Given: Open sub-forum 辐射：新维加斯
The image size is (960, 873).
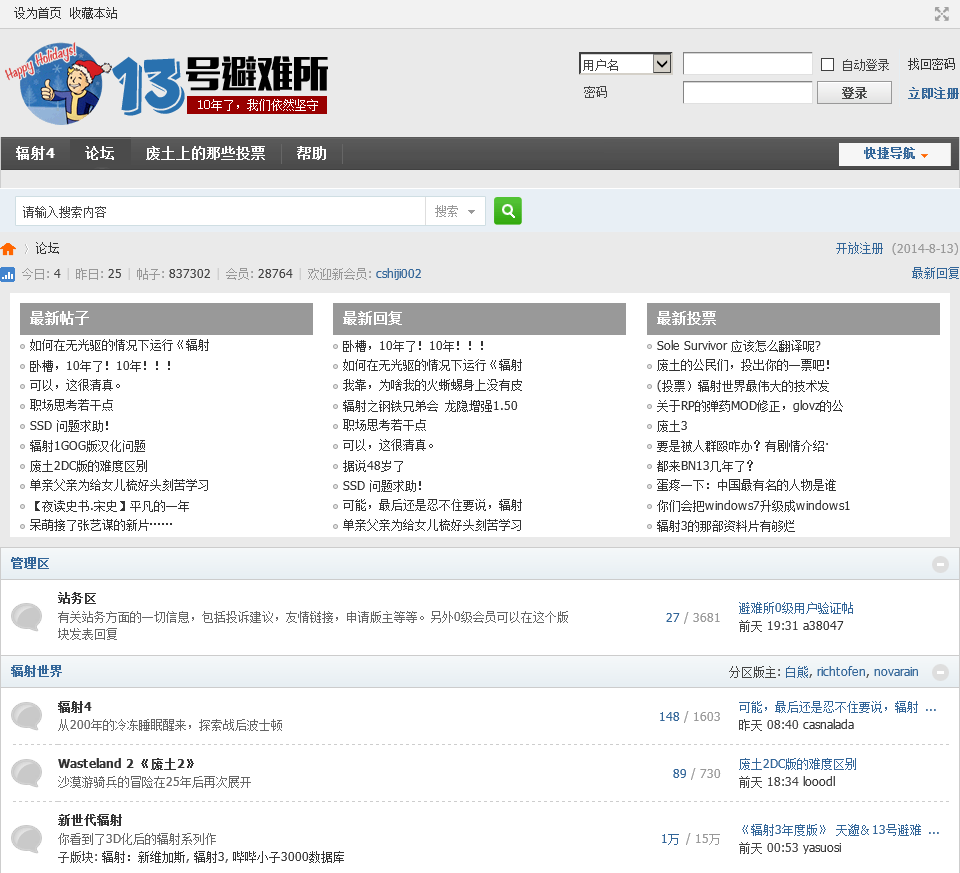Looking at the screenshot, I should (145, 856).
